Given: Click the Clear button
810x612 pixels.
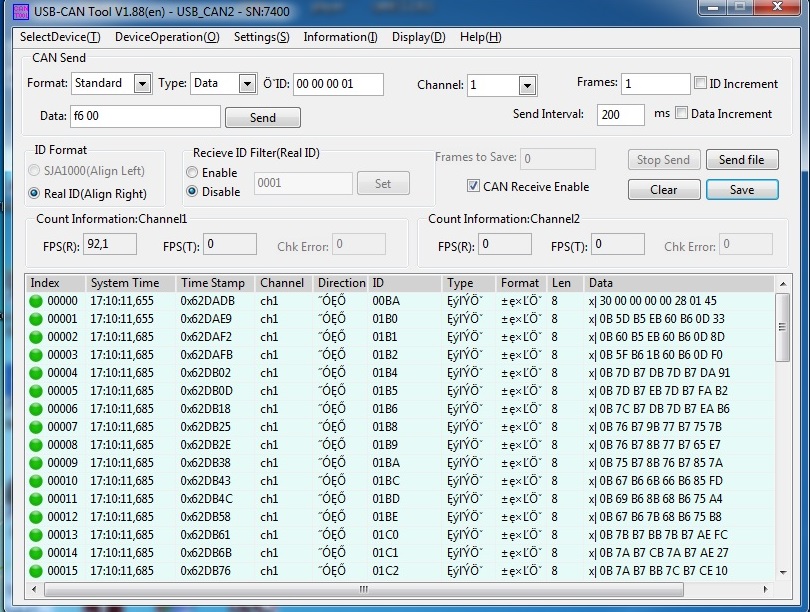Looking at the screenshot, I should (x=663, y=190).
